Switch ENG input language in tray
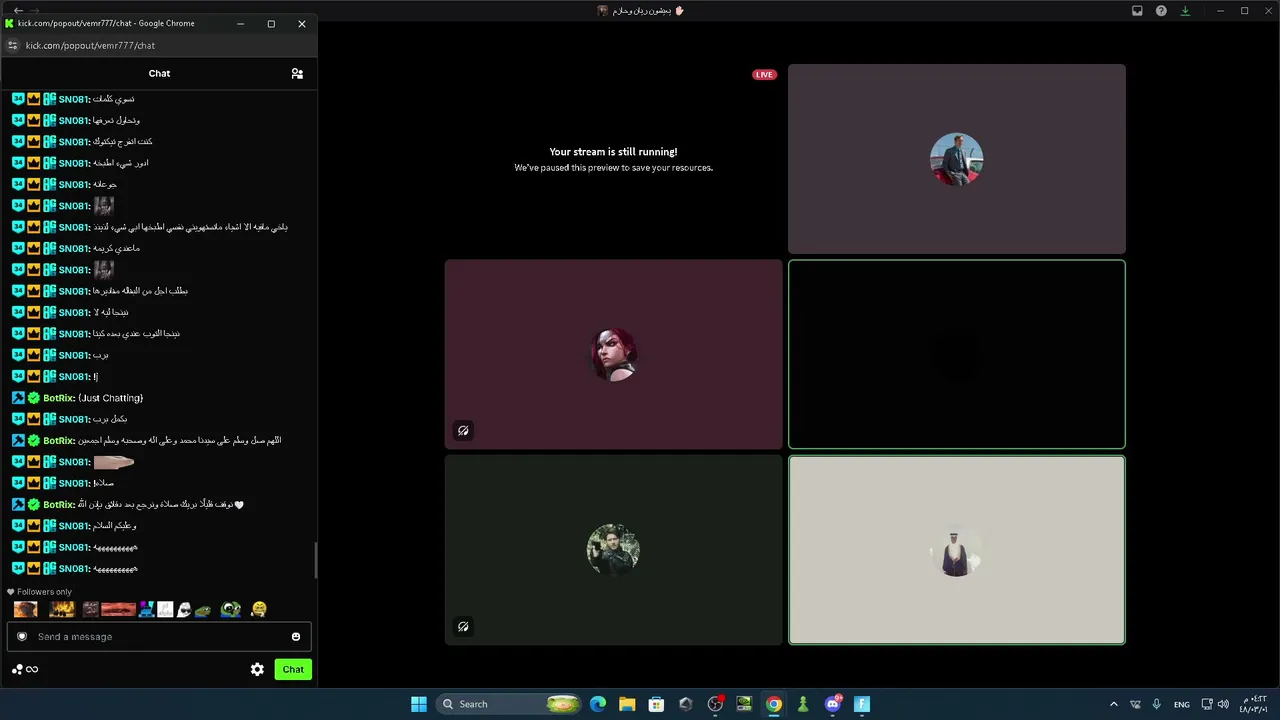This screenshot has width=1280, height=720. click(1182, 704)
